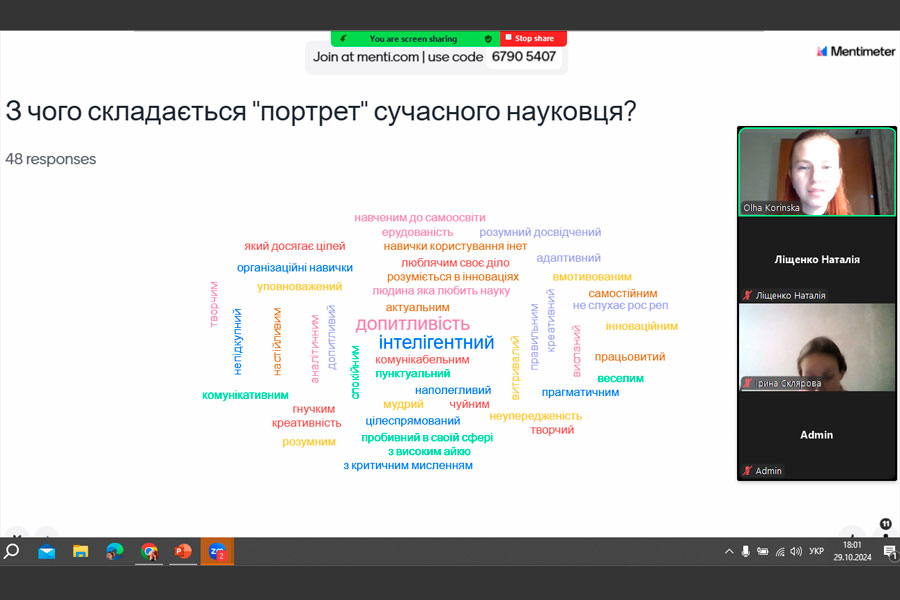Viewport: 900px width, 600px height.
Task: Open Zoom from the taskbar
Action: click(217, 551)
